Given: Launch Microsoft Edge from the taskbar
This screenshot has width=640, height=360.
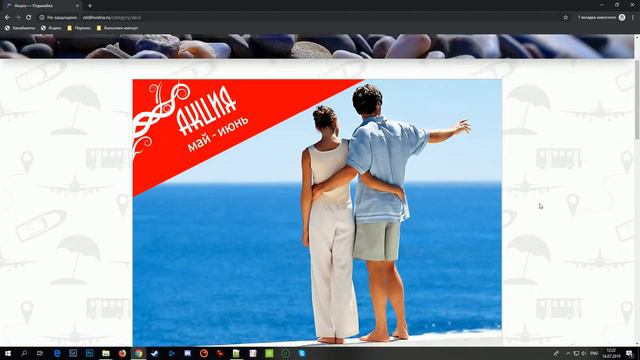Looking at the screenshot, I should coord(57,353).
